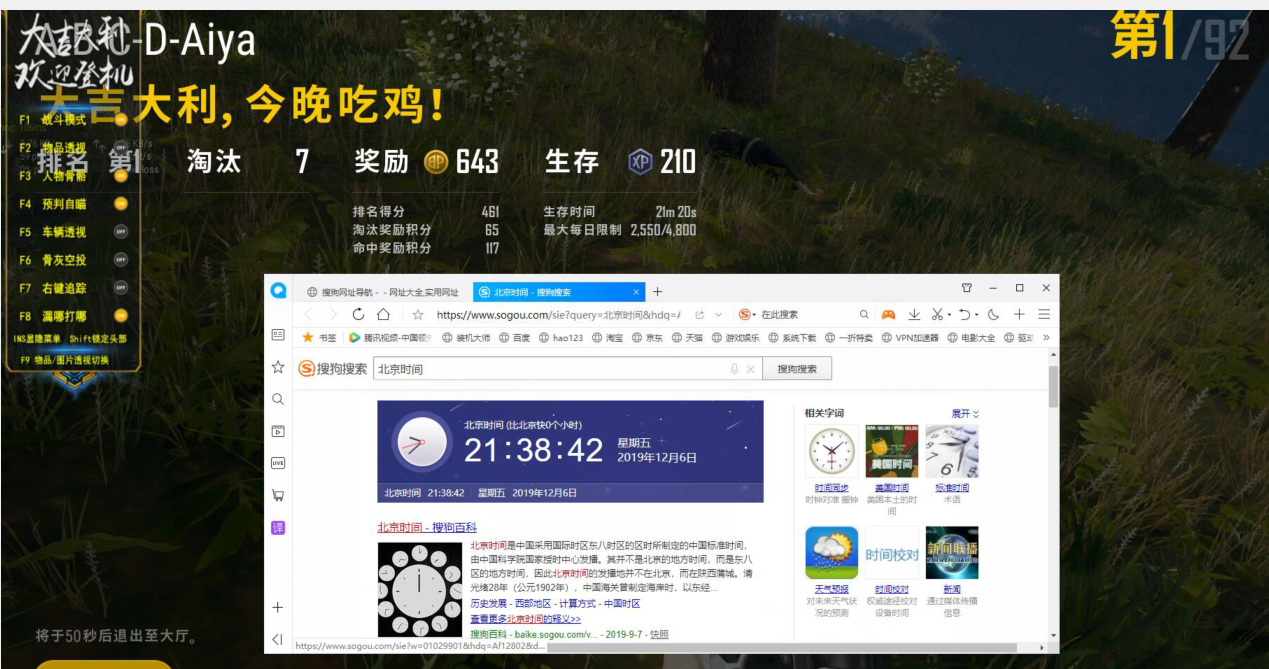Click the plus icon in browser toolbar

[x=1019, y=314]
